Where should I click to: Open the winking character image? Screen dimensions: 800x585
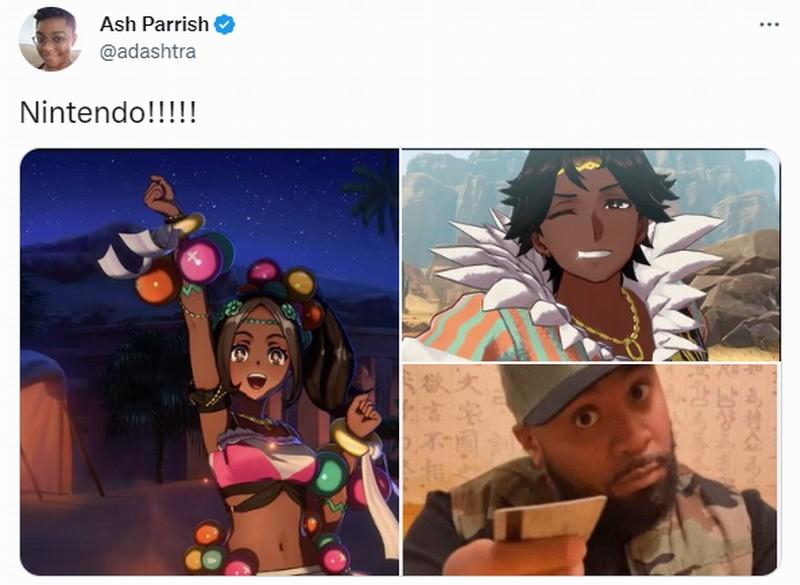(x=591, y=255)
